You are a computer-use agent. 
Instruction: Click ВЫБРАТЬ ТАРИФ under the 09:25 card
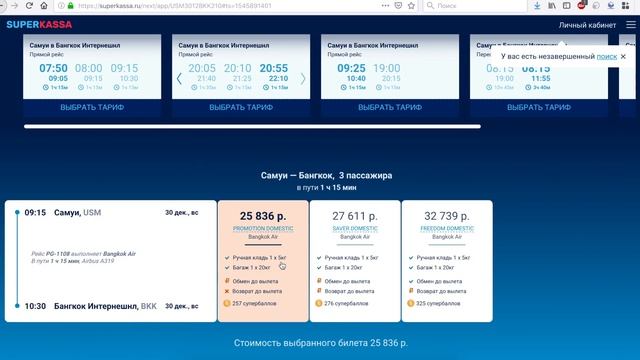(x=390, y=107)
